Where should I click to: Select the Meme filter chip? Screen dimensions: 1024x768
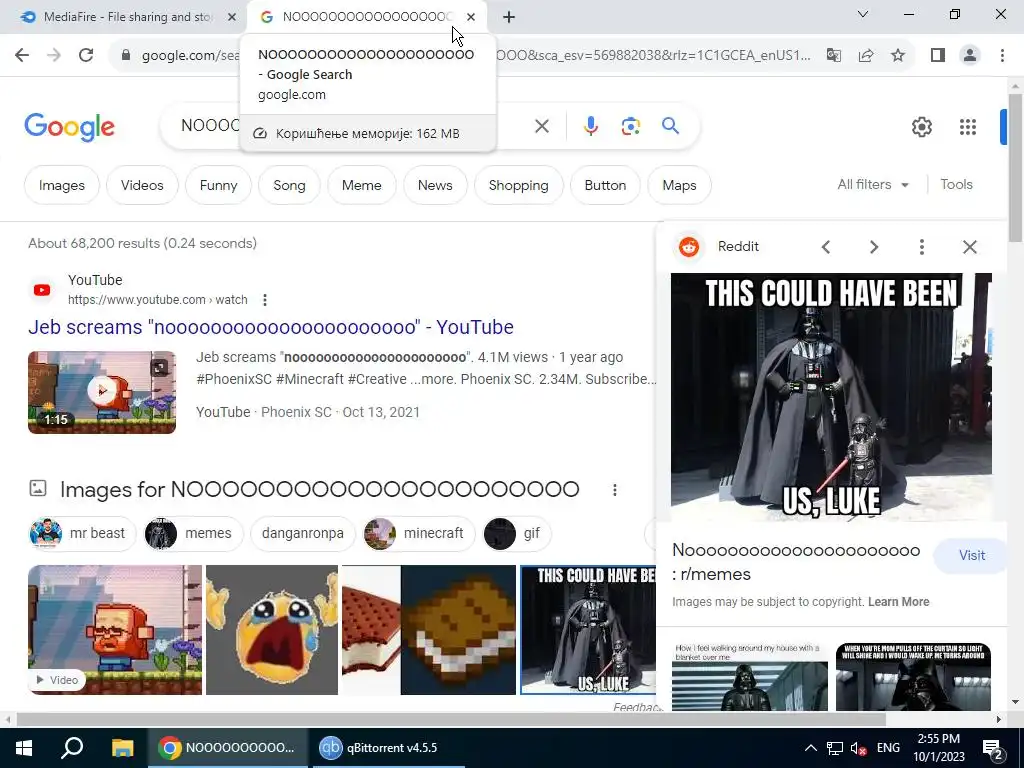click(x=361, y=185)
